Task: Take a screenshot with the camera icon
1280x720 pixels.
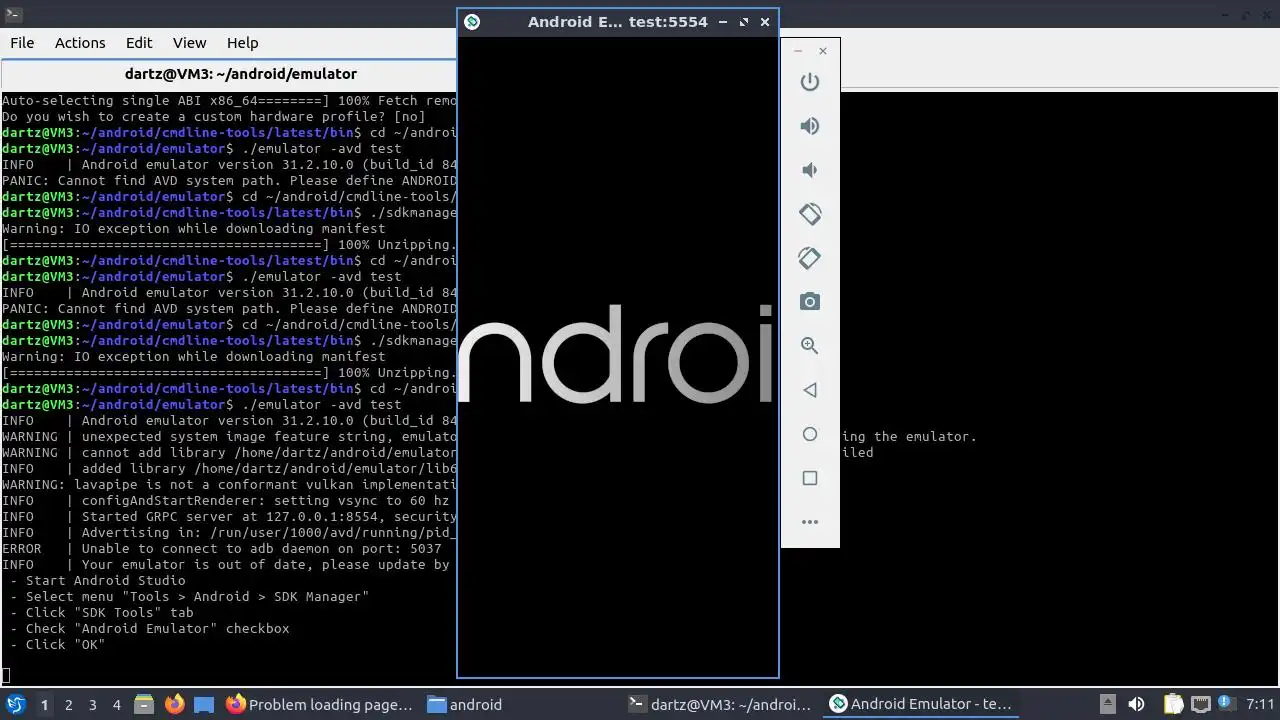Action: click(810, 302)
